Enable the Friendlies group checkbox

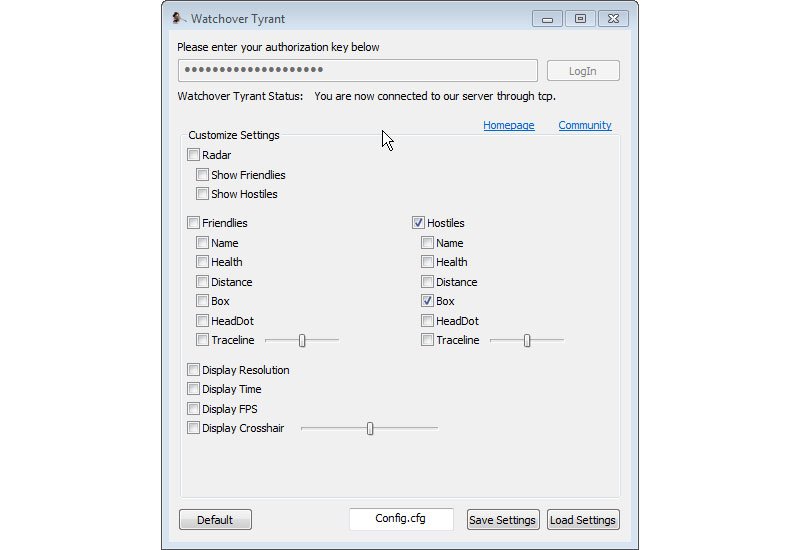pos(193,223)
